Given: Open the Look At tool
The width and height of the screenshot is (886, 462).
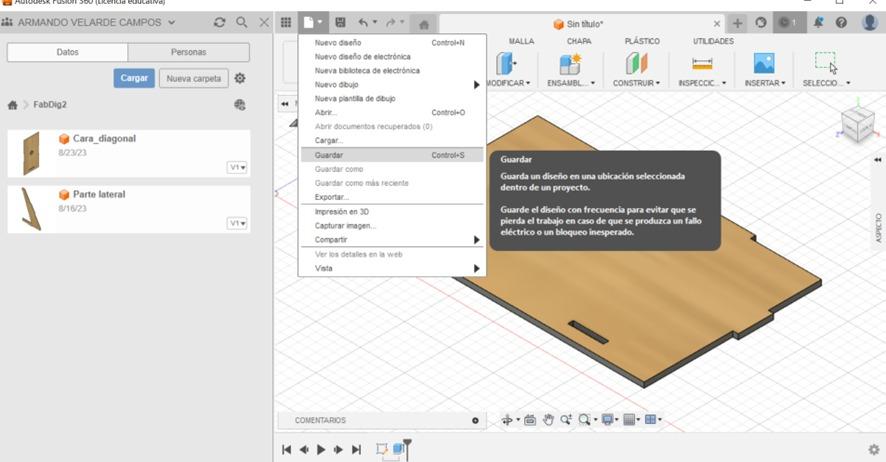Looking at the screenshot, I should click(530, 420).
